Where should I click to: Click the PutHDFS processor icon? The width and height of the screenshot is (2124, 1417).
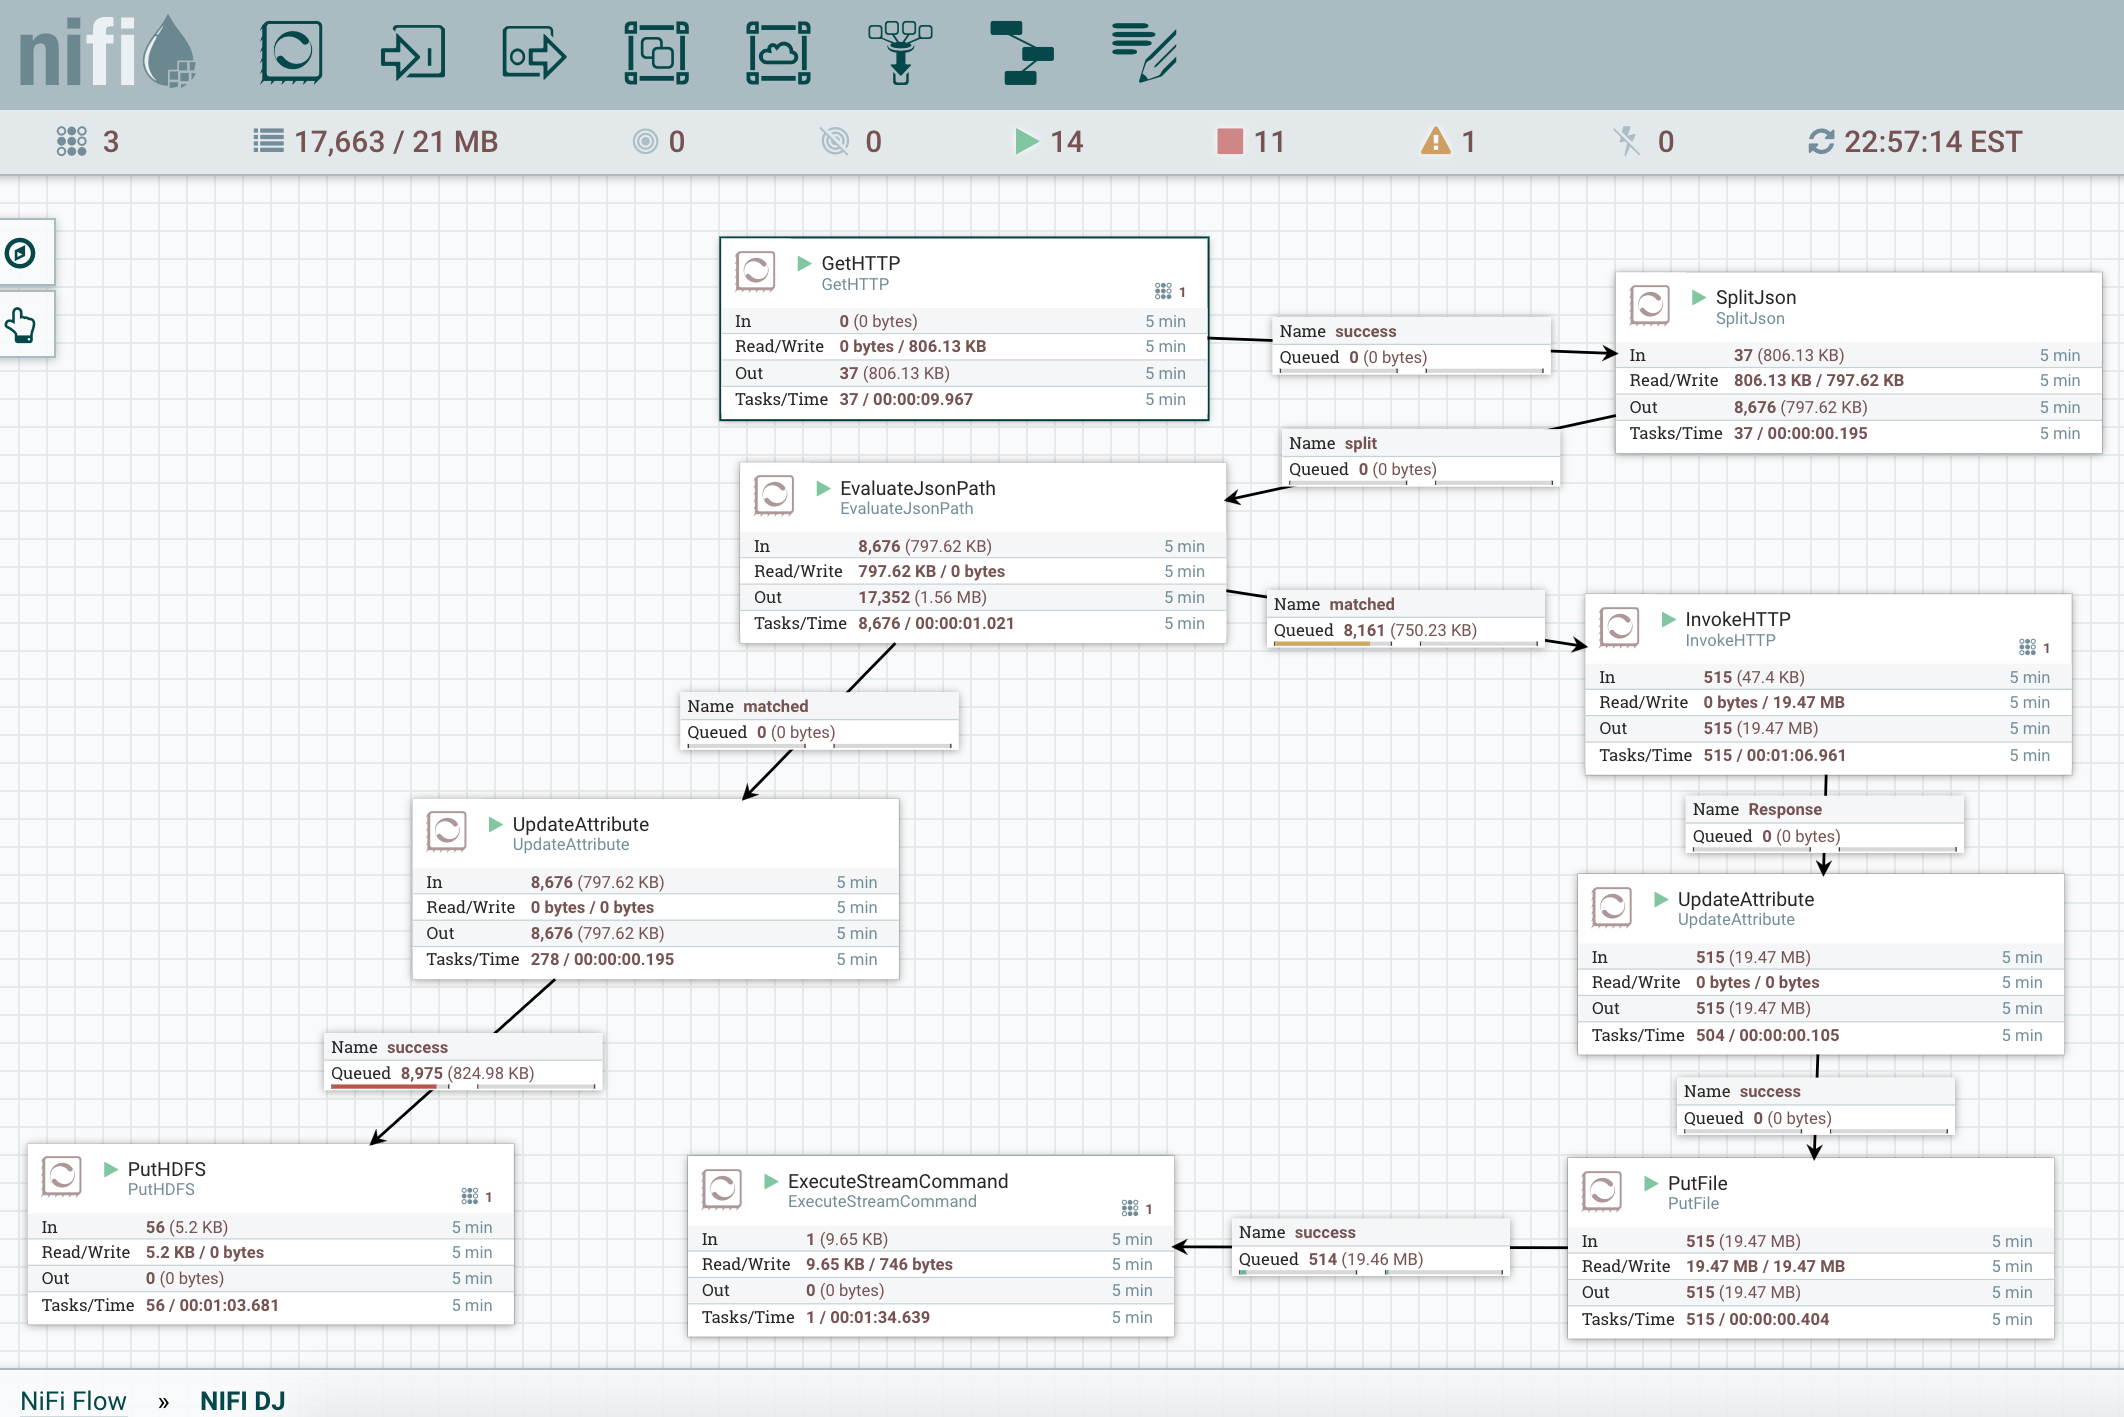pyautogui.click(x=61, y=1176)
